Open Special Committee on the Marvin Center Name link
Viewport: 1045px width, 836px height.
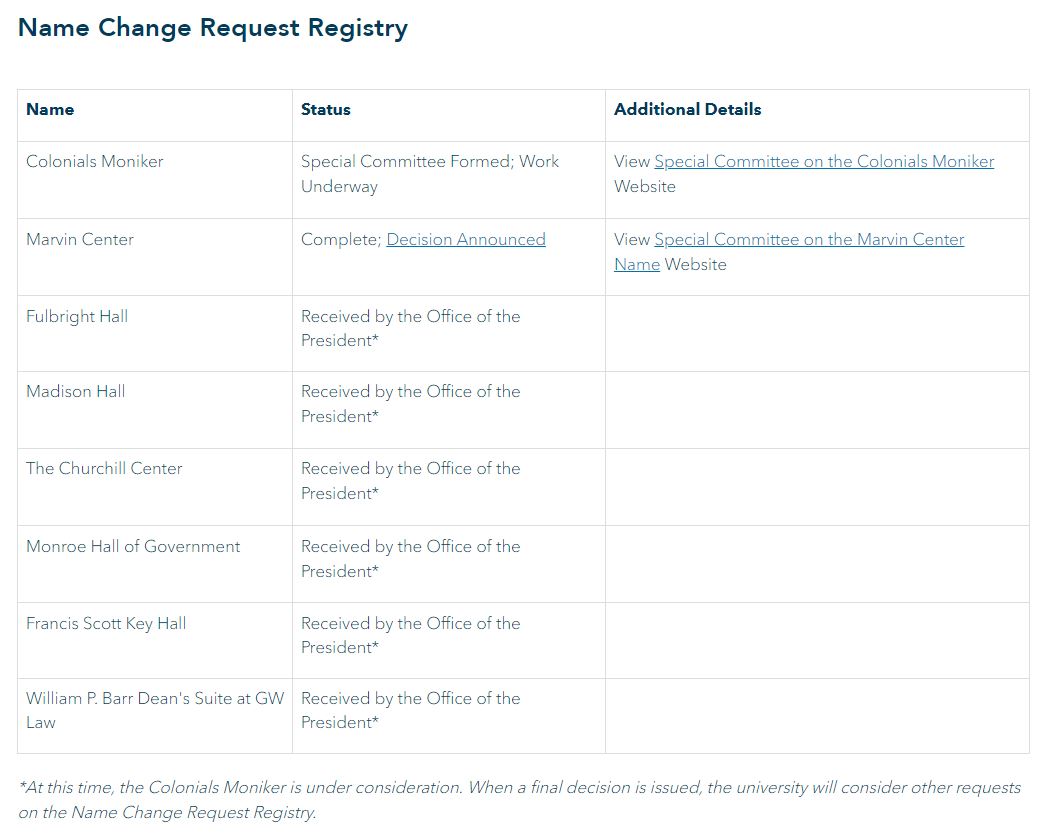809,240
